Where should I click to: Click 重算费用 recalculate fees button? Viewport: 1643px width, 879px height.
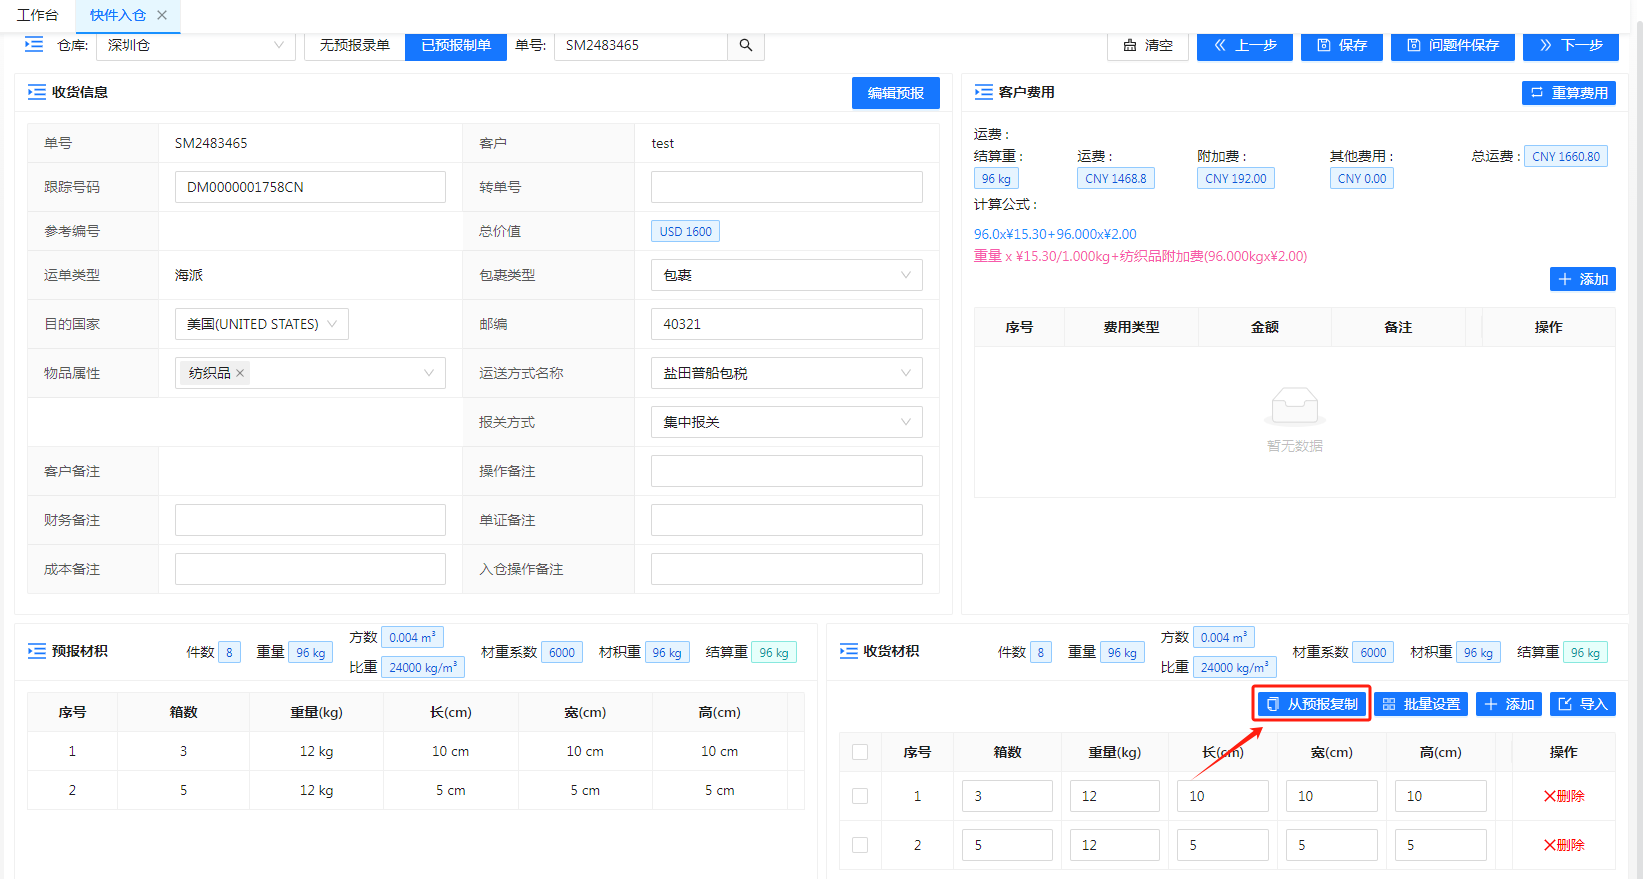[1568, 93]
